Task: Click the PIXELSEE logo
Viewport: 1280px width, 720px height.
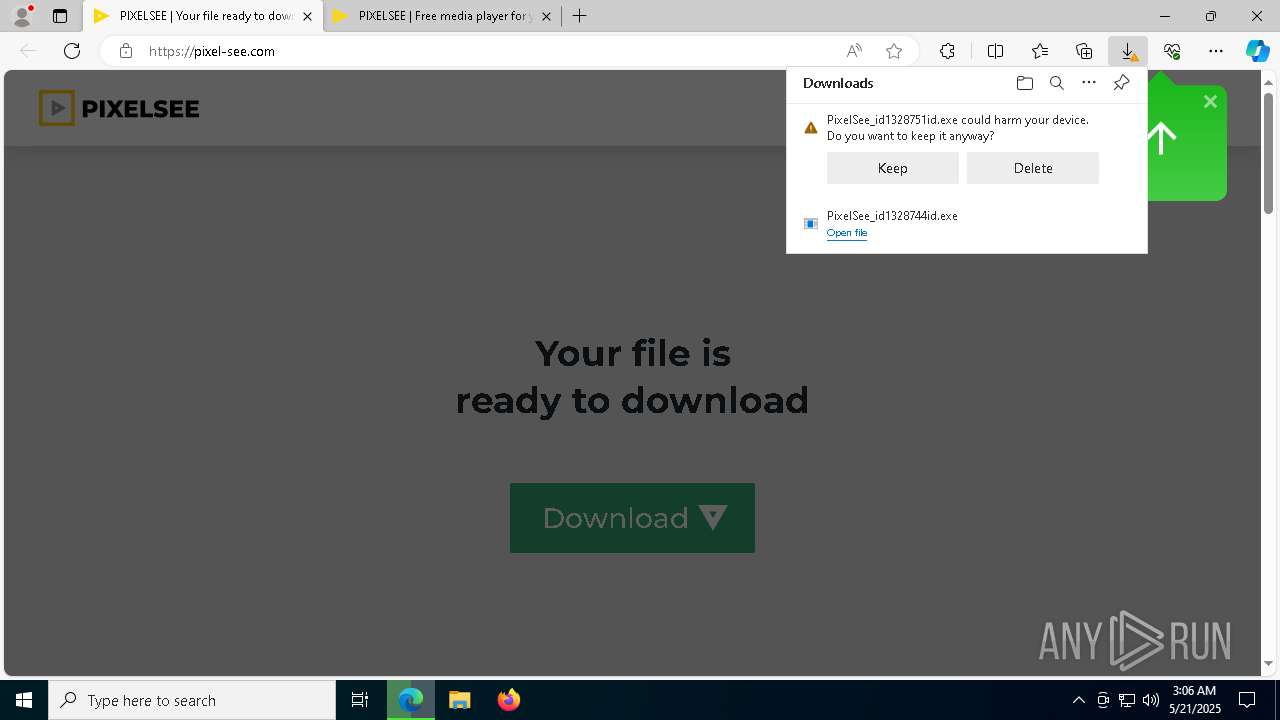Action: pyautogui.click(x=119, y=108)
